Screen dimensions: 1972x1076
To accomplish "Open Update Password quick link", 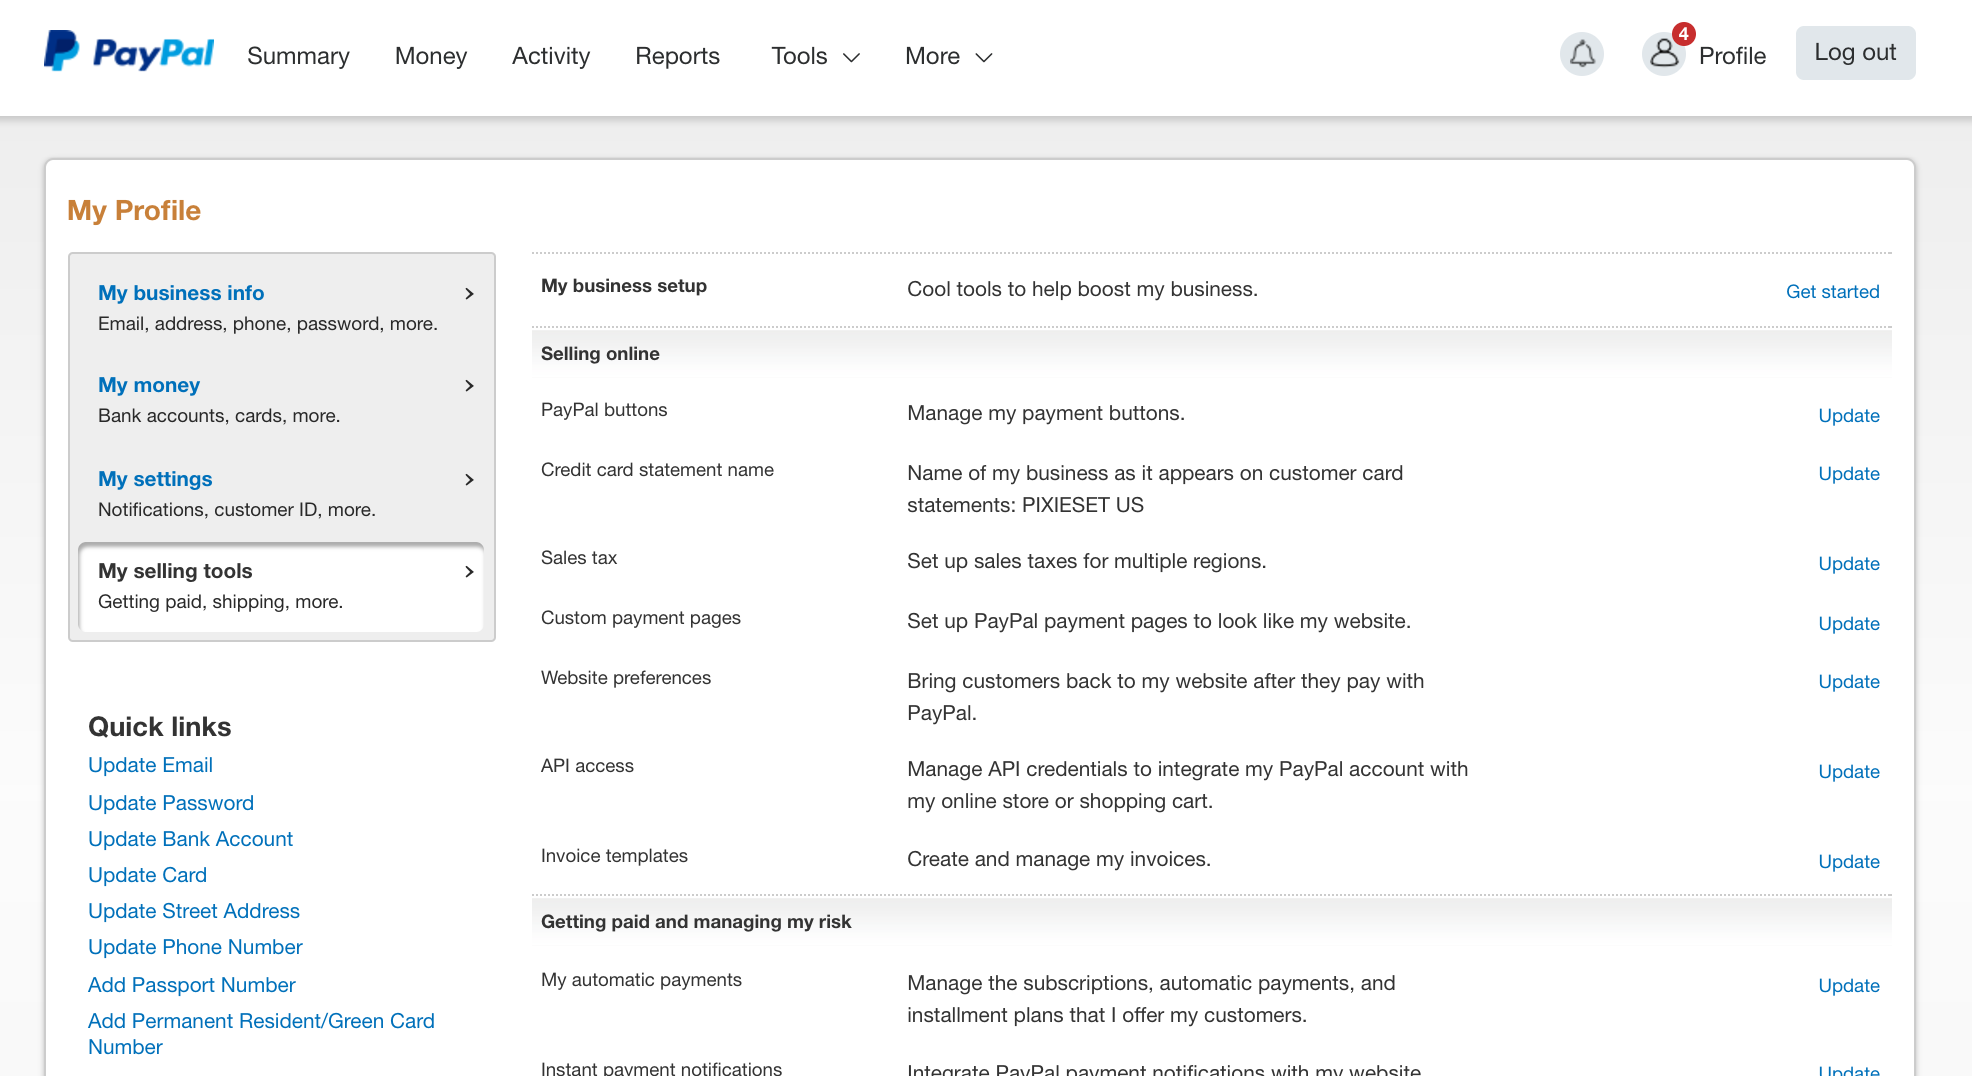I will pyautogui.click(x=171, y=803).
